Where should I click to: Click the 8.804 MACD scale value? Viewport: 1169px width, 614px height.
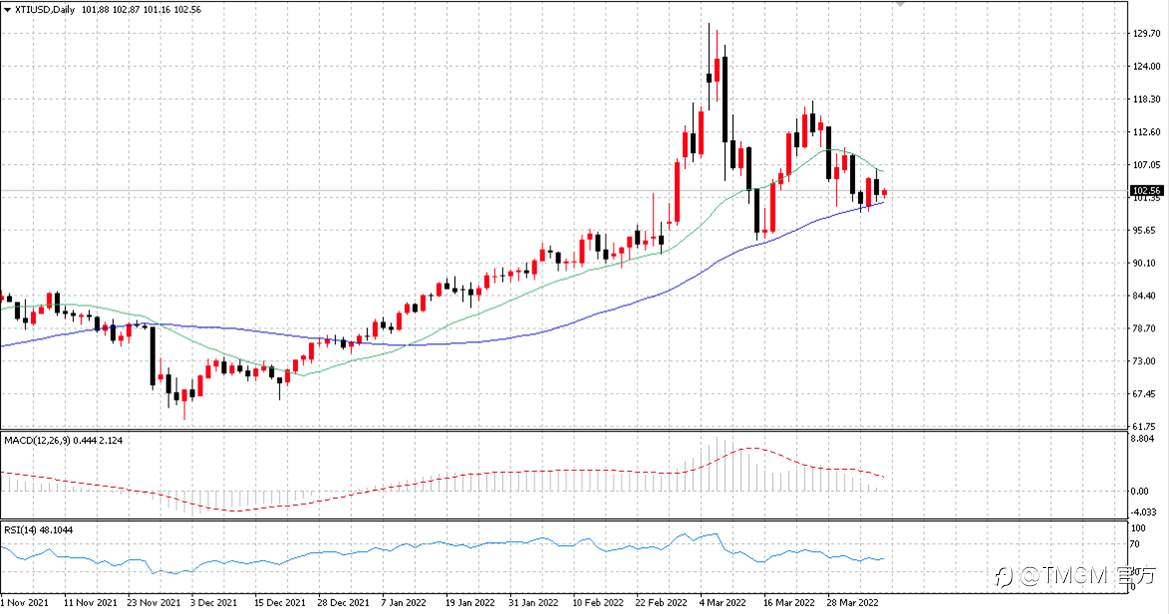(x=1144, y=439)
